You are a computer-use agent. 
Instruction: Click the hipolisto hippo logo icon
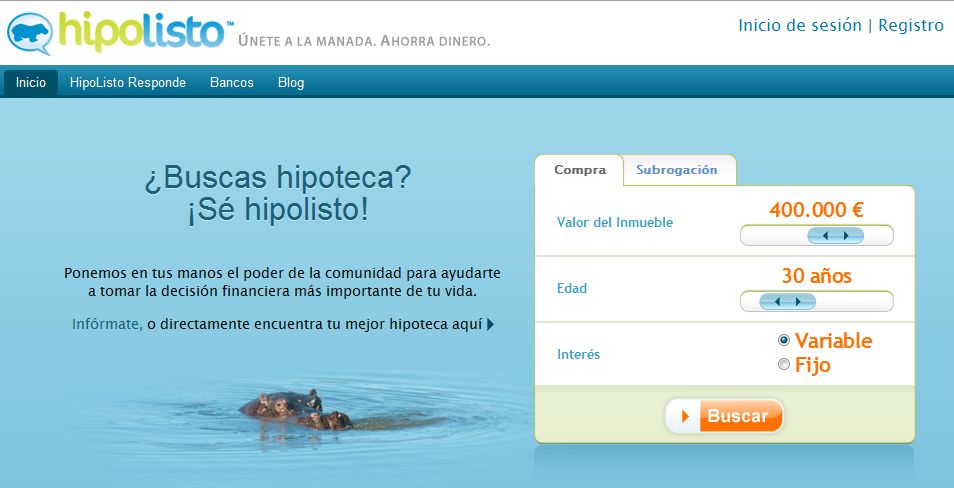[x=30, y=34]
